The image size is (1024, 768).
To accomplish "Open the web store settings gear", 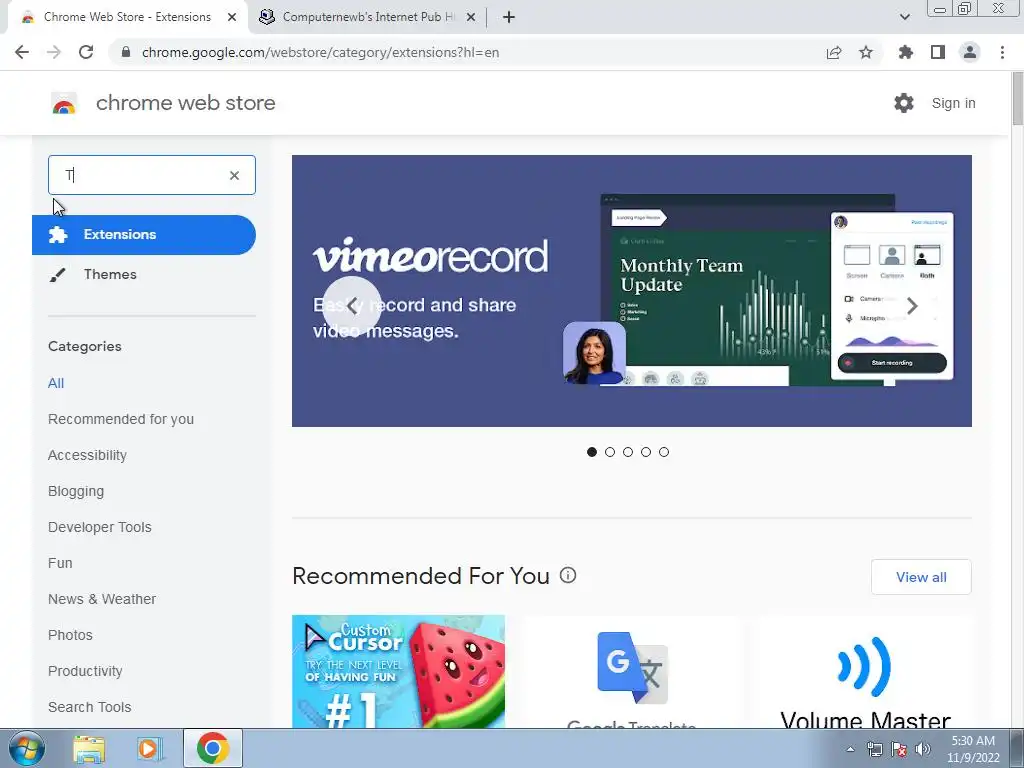I will click(904, 103).
